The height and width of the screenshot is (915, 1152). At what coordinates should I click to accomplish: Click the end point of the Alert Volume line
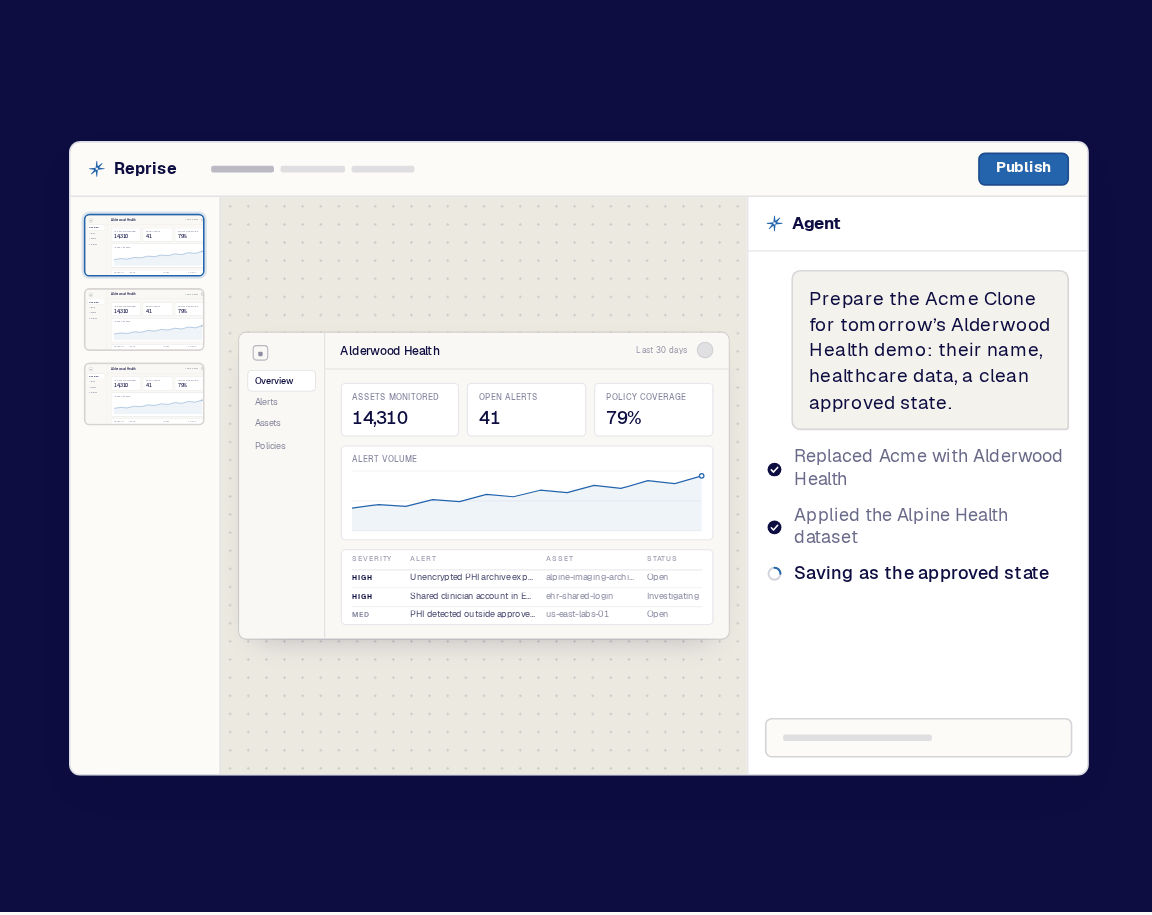702,476
